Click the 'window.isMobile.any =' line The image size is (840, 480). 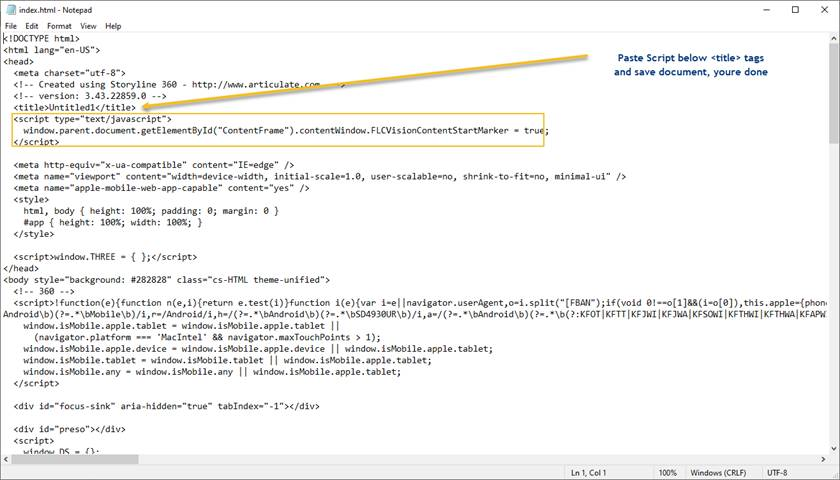click(212, 372)
